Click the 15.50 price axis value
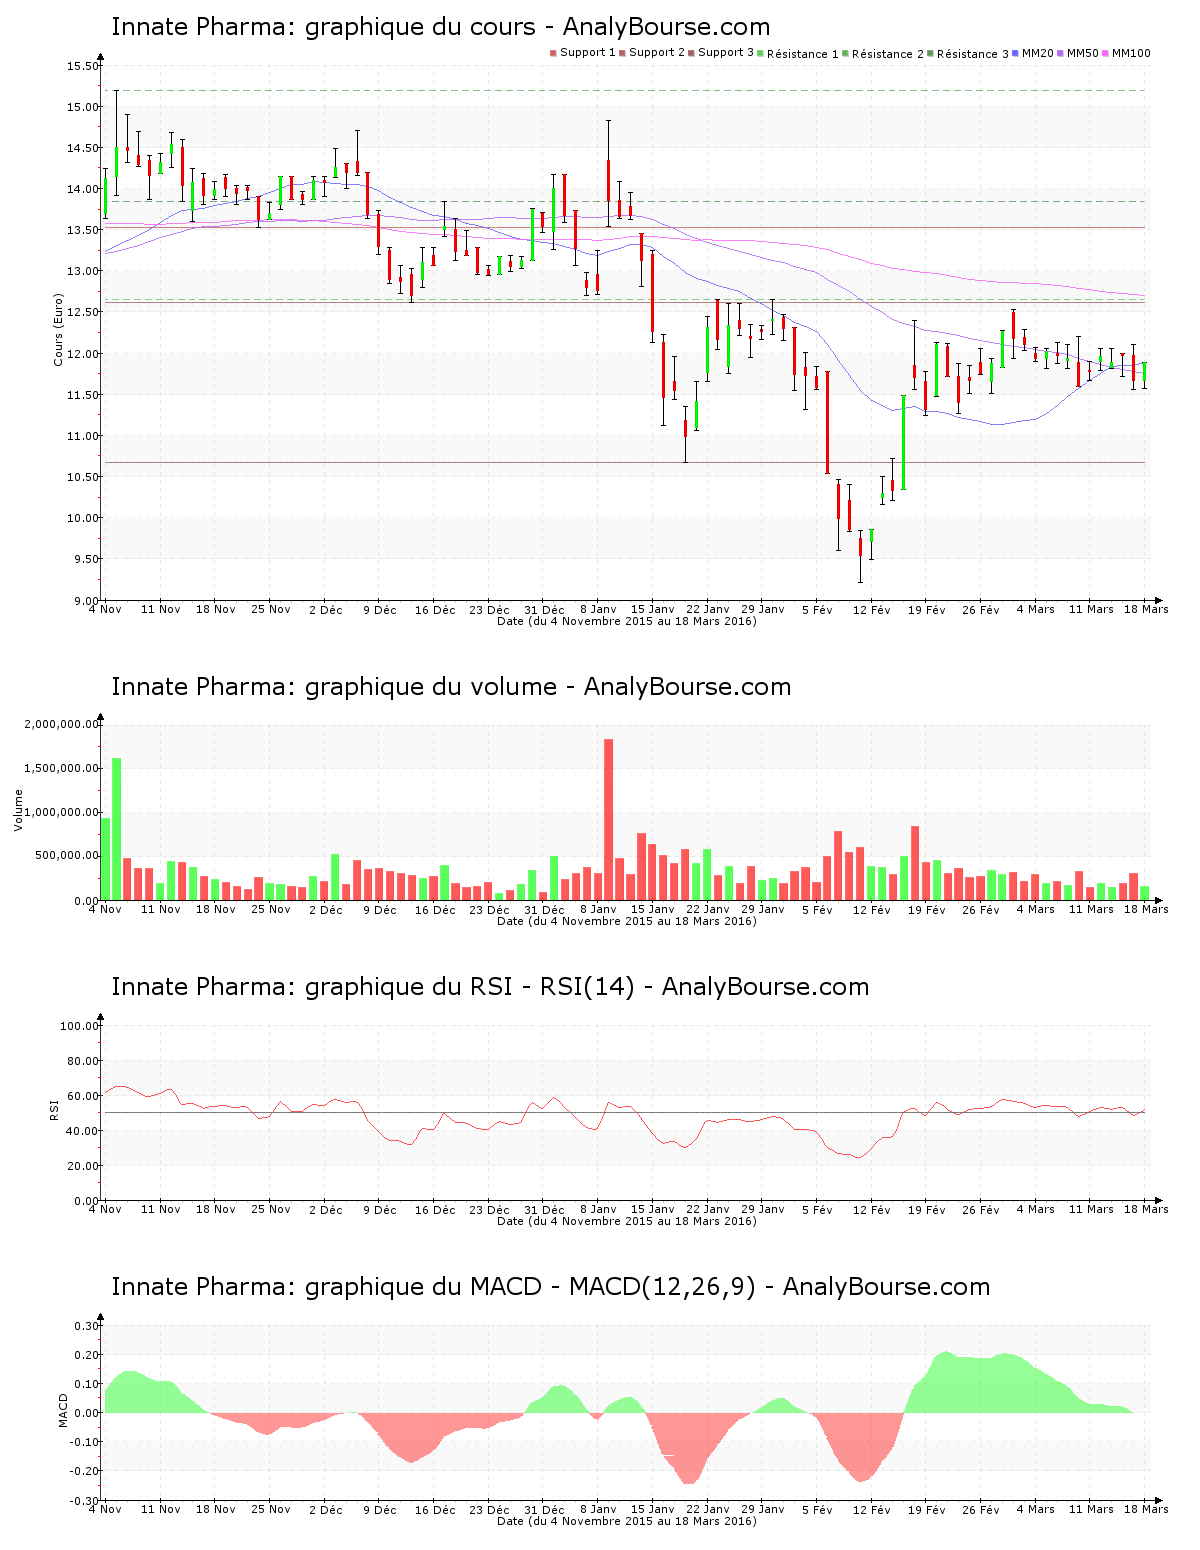 (x=83, y=66)
